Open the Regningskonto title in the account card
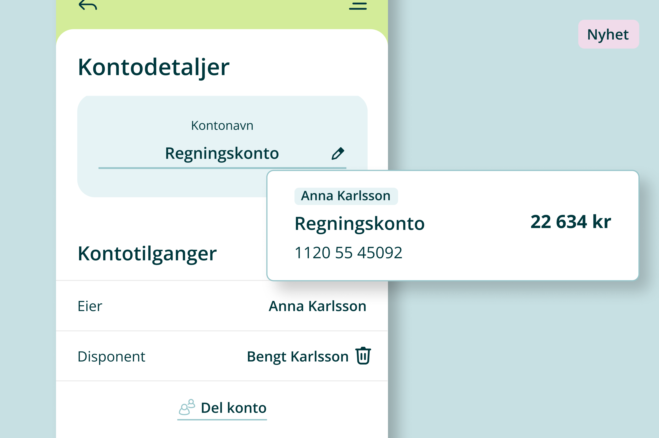Image resolution: width=659 pixels, height=438 pixels. click(360, 224)
